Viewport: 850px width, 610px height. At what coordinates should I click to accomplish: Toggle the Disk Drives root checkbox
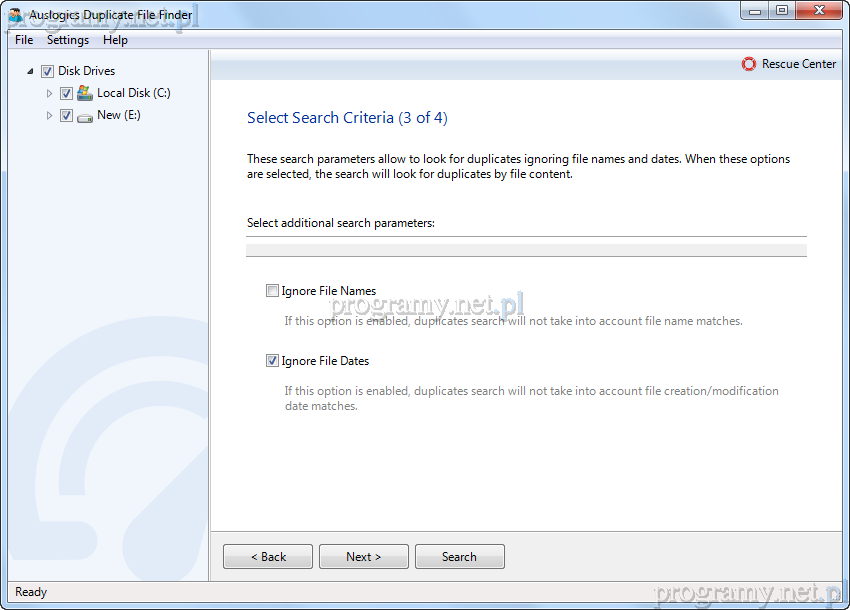(47, 71)
